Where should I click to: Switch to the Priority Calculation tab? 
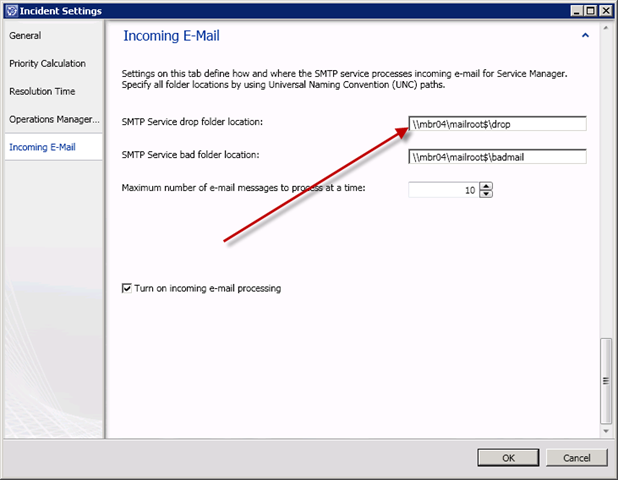click(47, 63)
